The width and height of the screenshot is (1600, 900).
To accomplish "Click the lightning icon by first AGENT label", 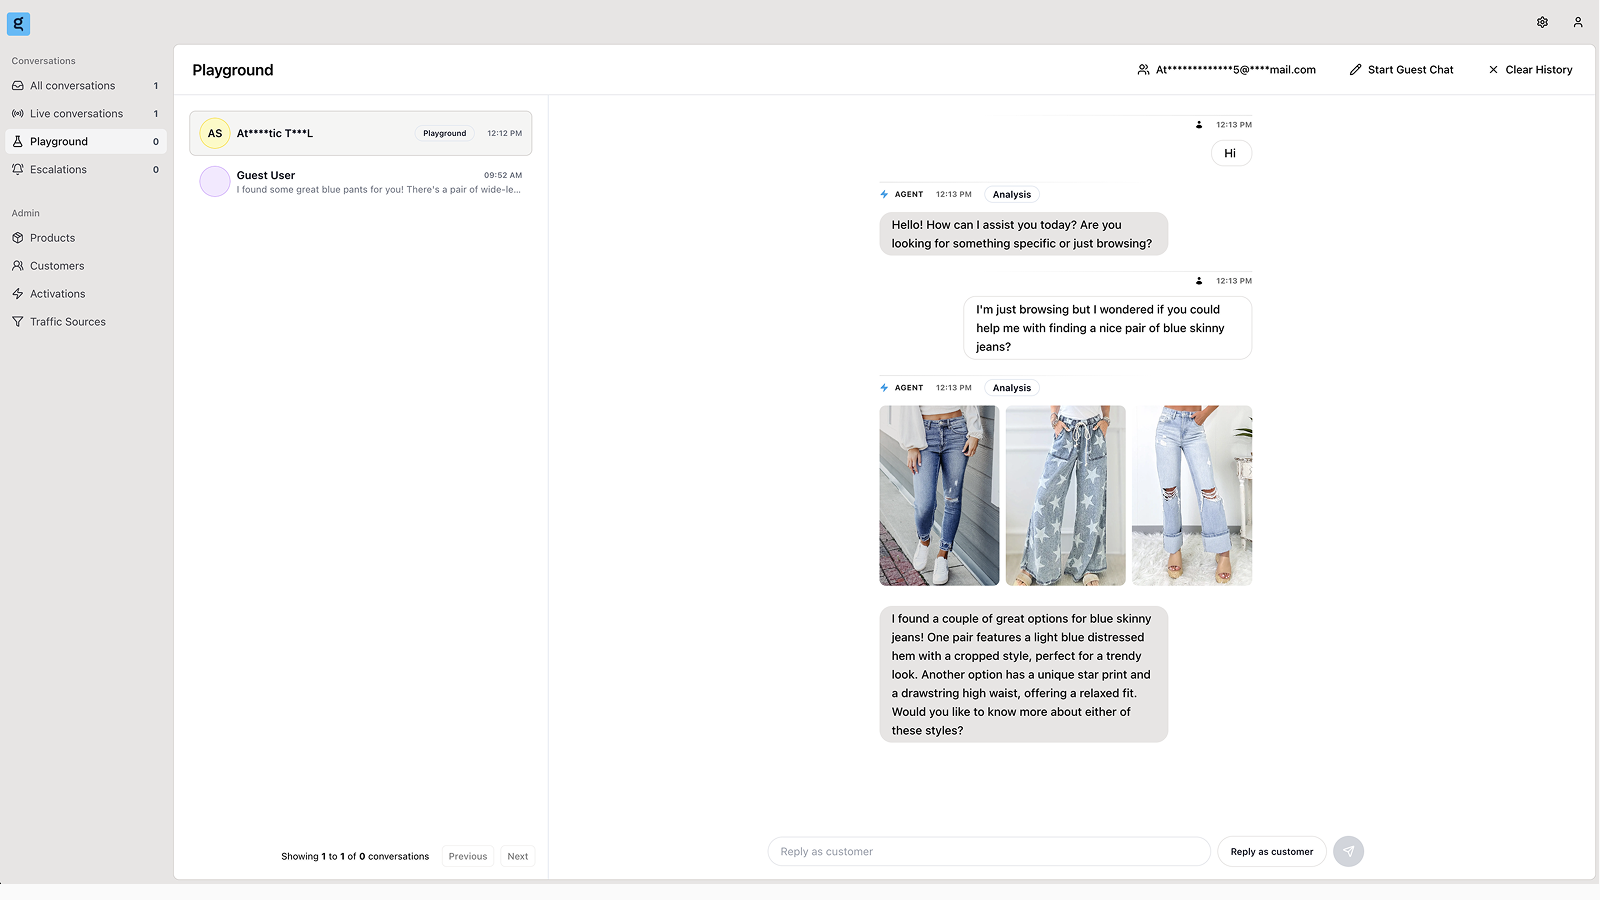I will tap(884, 194).
